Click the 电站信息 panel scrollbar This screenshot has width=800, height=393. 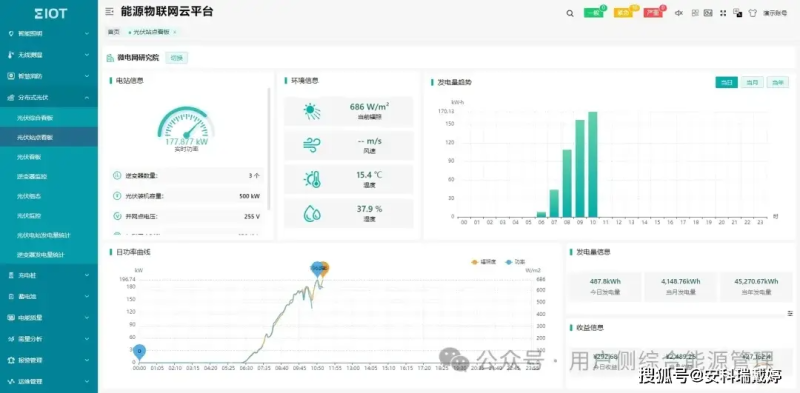pyautogui.click(x=269, y=148)
